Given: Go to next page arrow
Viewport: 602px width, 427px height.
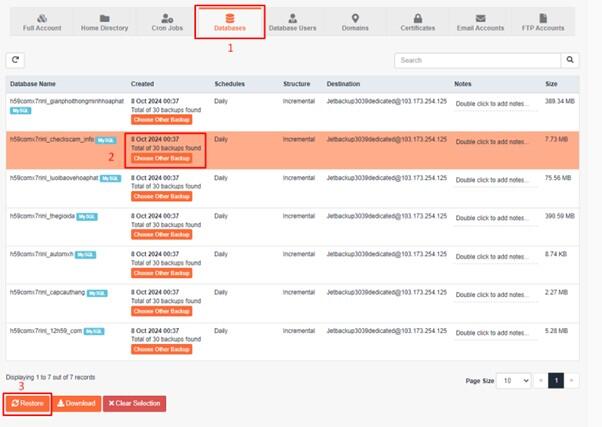Looking at the screenshot, I should tap(571, 381).
